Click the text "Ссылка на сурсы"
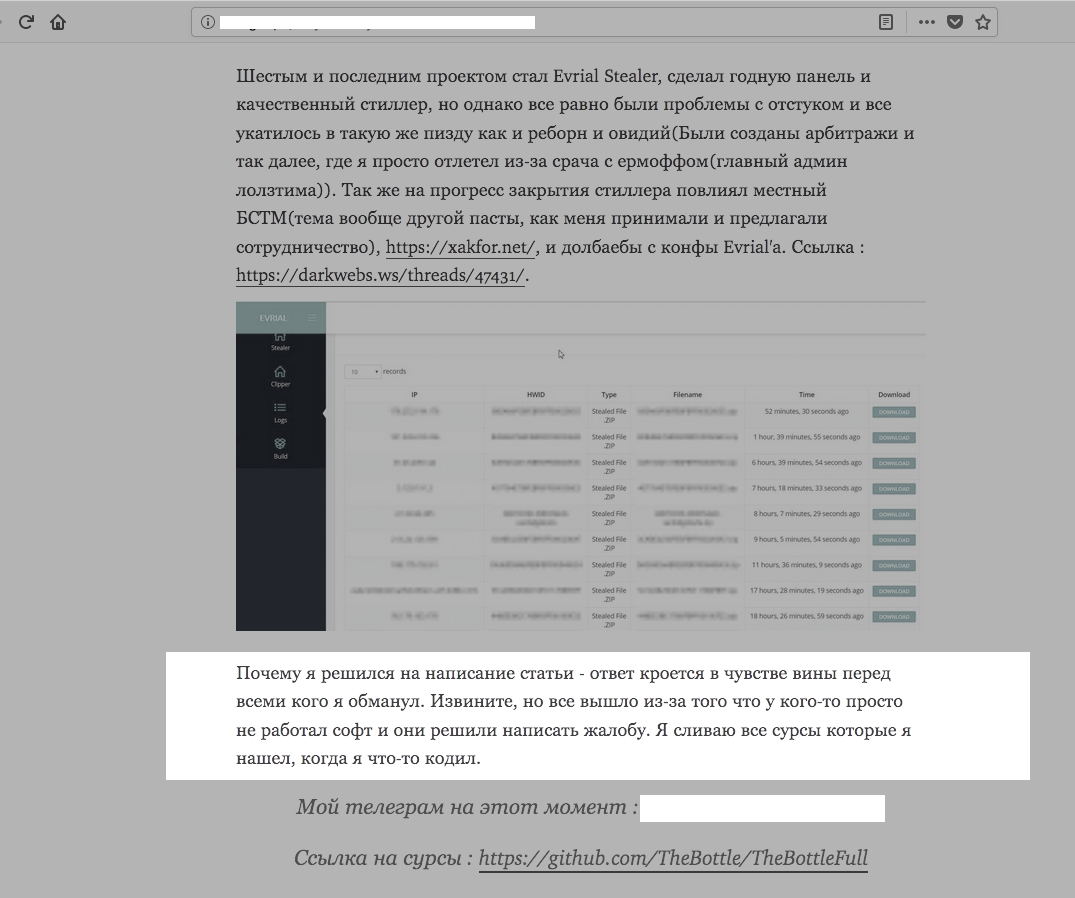The height and width of the screenshot is (898, 1075). (378, 858)
